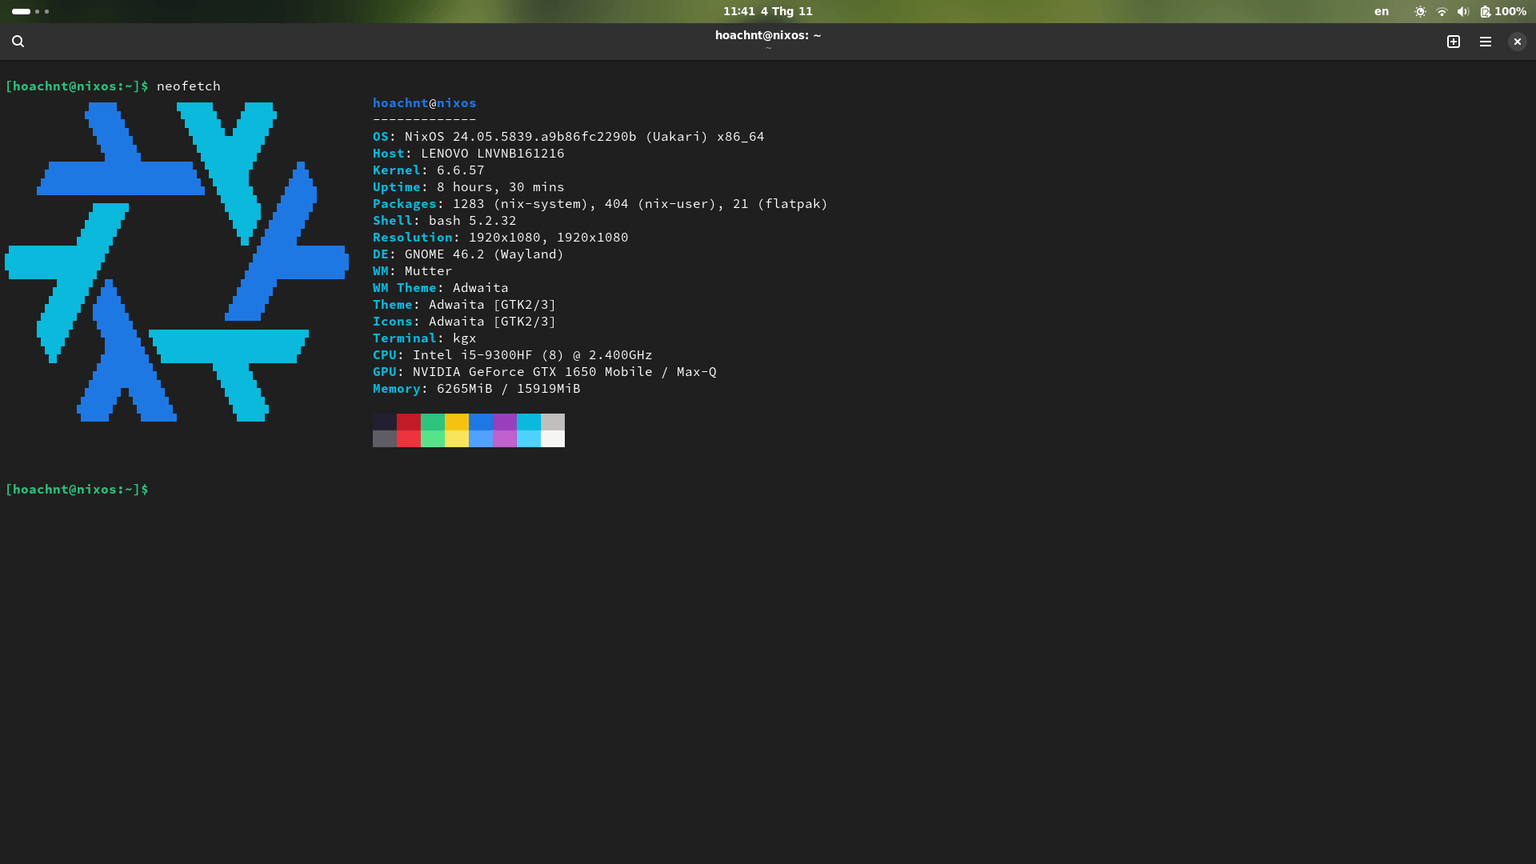The height and width of the screenshot is (864, 1536).
Task: Click the Packages line with 1283 (nix-system)
Action: pos(600,204)
